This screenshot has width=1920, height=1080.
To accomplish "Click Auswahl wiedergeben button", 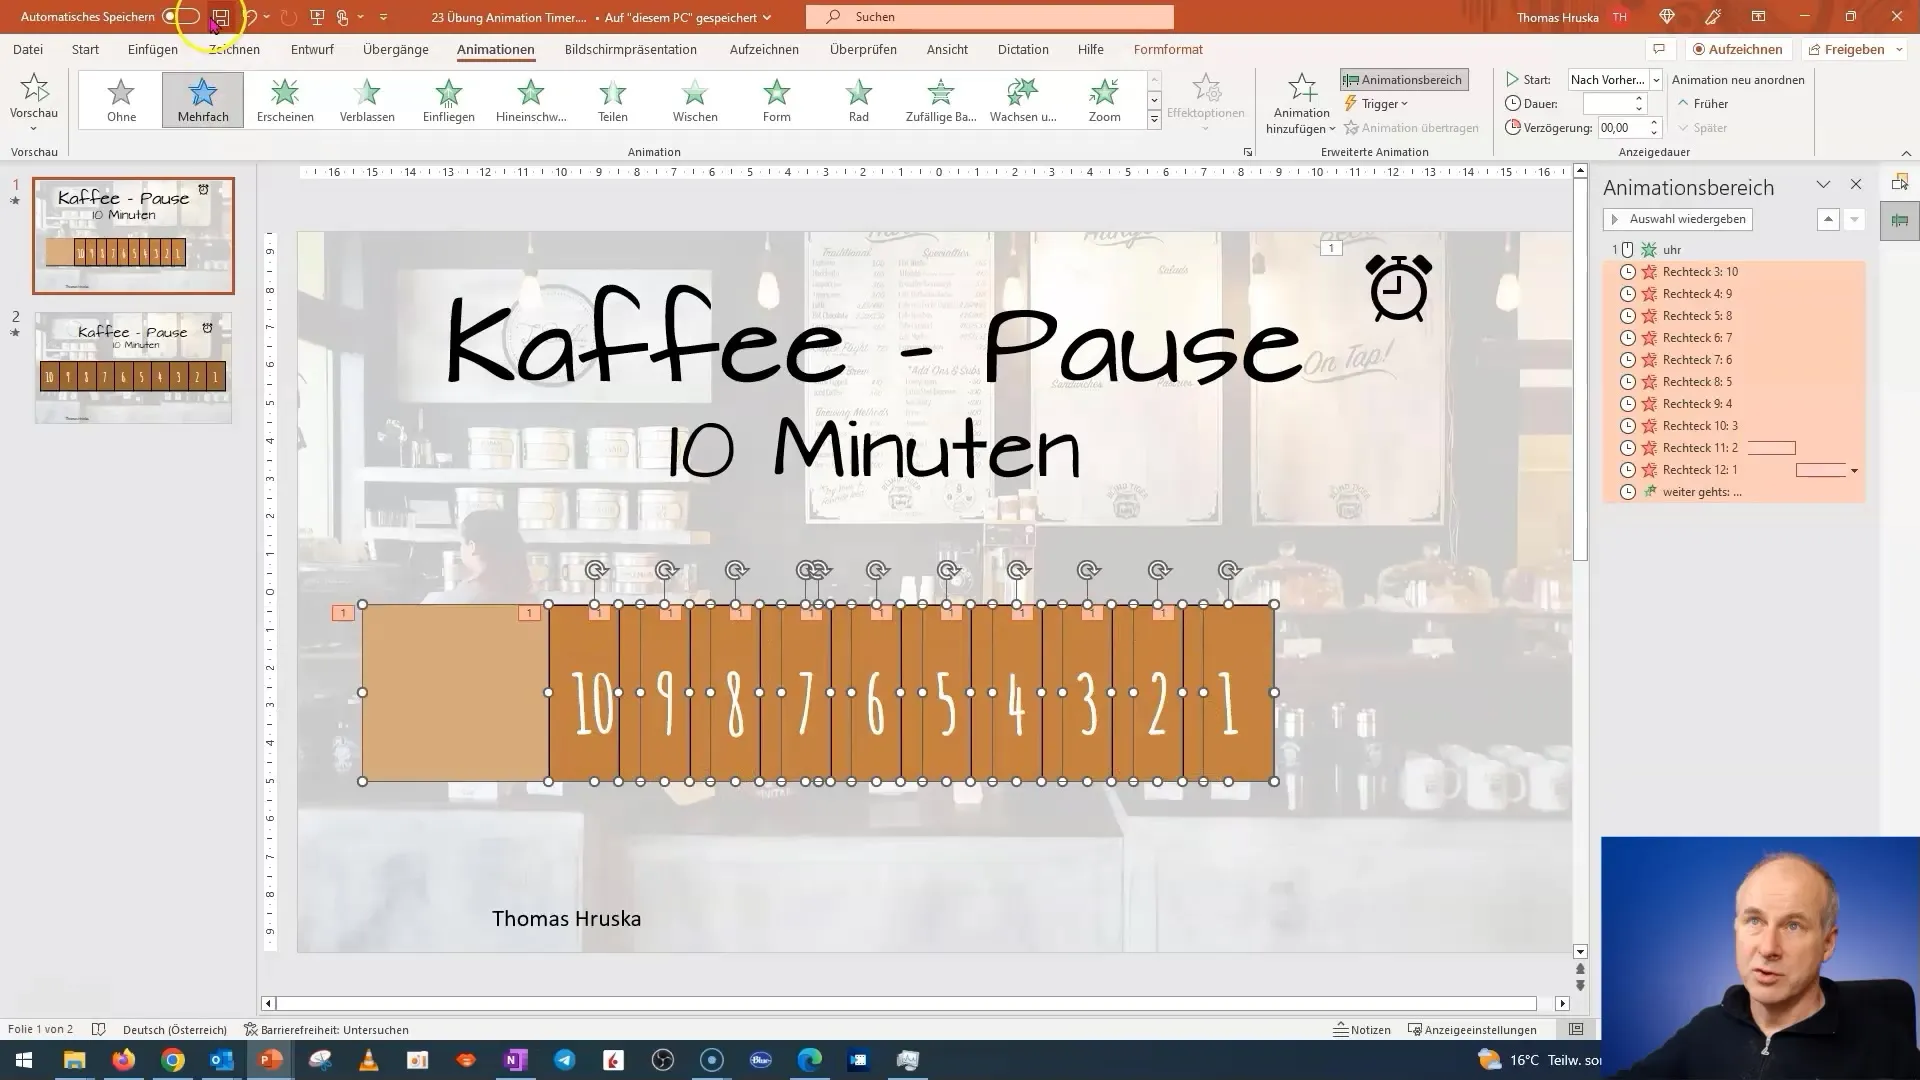I will pyautogui.click(x=1678, y=219).
